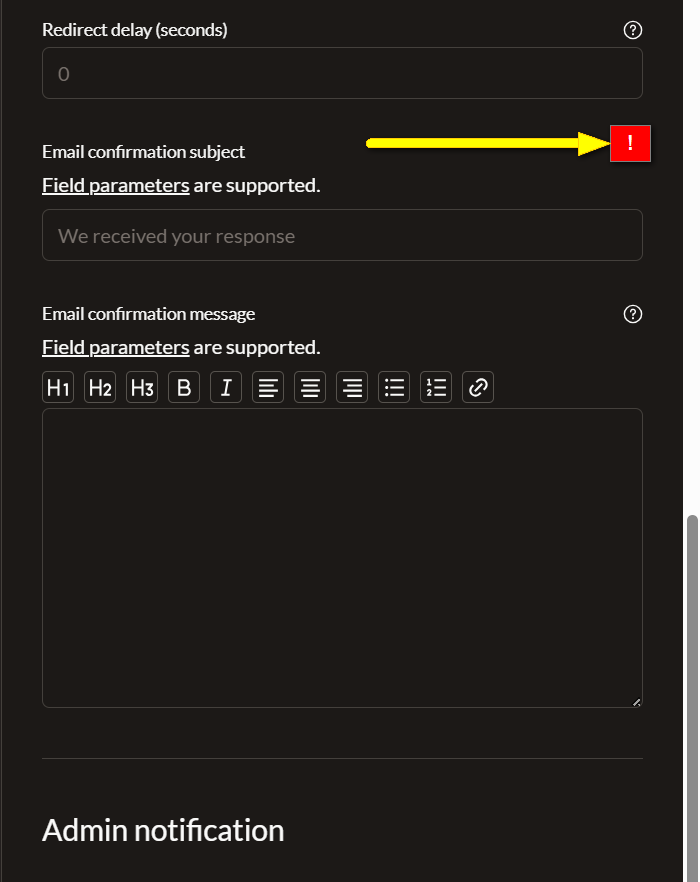The image size is (700, 882).
Task: Click into Email confirmation subject field
Action: [342, 235]
